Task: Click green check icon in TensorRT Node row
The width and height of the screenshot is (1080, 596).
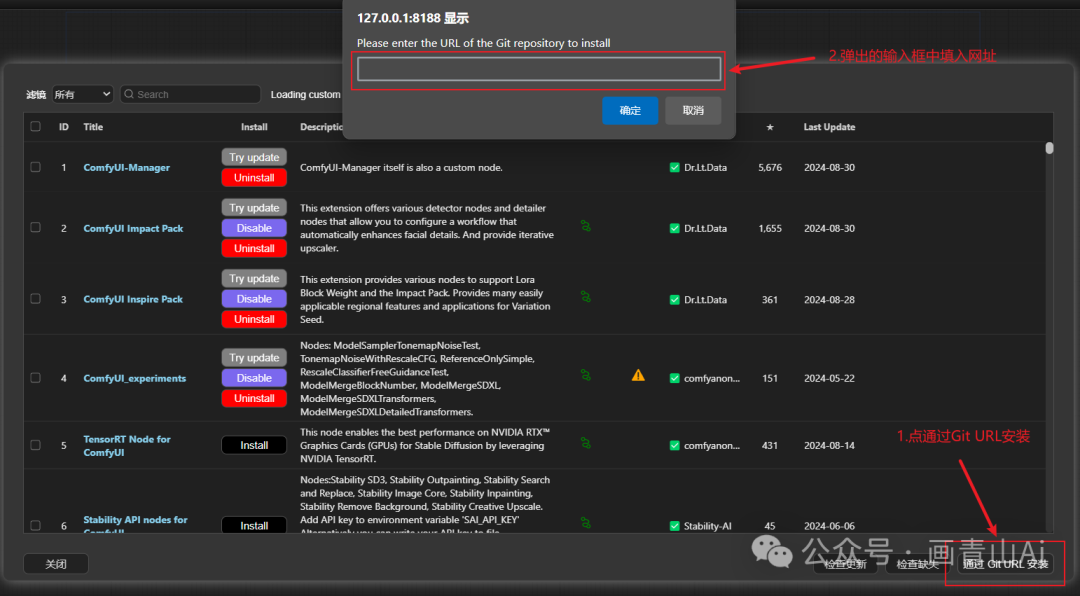Action: (674, 446)
